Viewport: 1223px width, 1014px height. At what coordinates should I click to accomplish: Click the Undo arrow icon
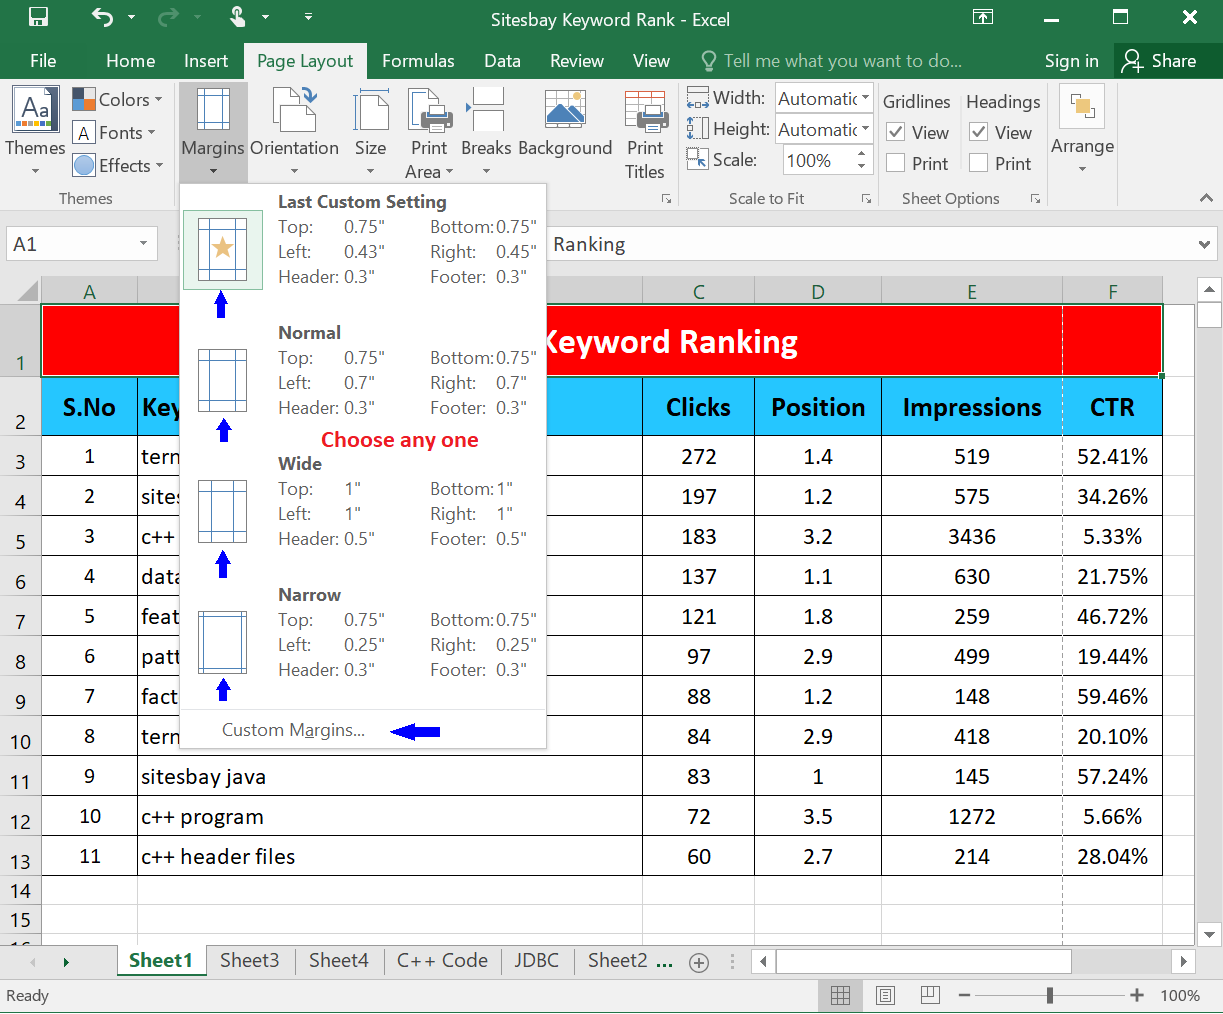click(x=101, y=17)
